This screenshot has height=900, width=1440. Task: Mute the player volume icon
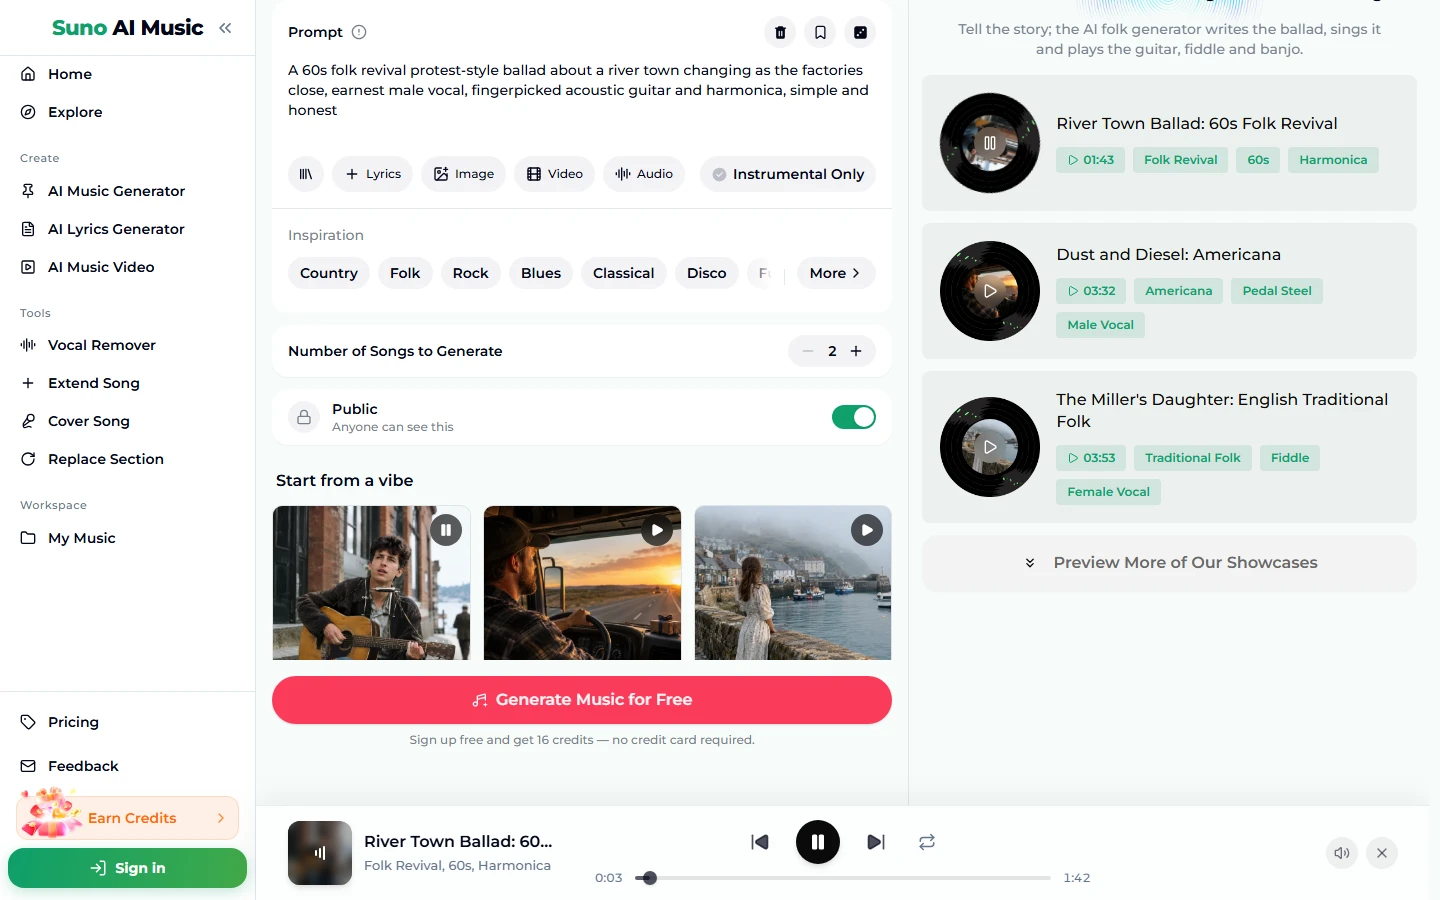[1342, 853]
